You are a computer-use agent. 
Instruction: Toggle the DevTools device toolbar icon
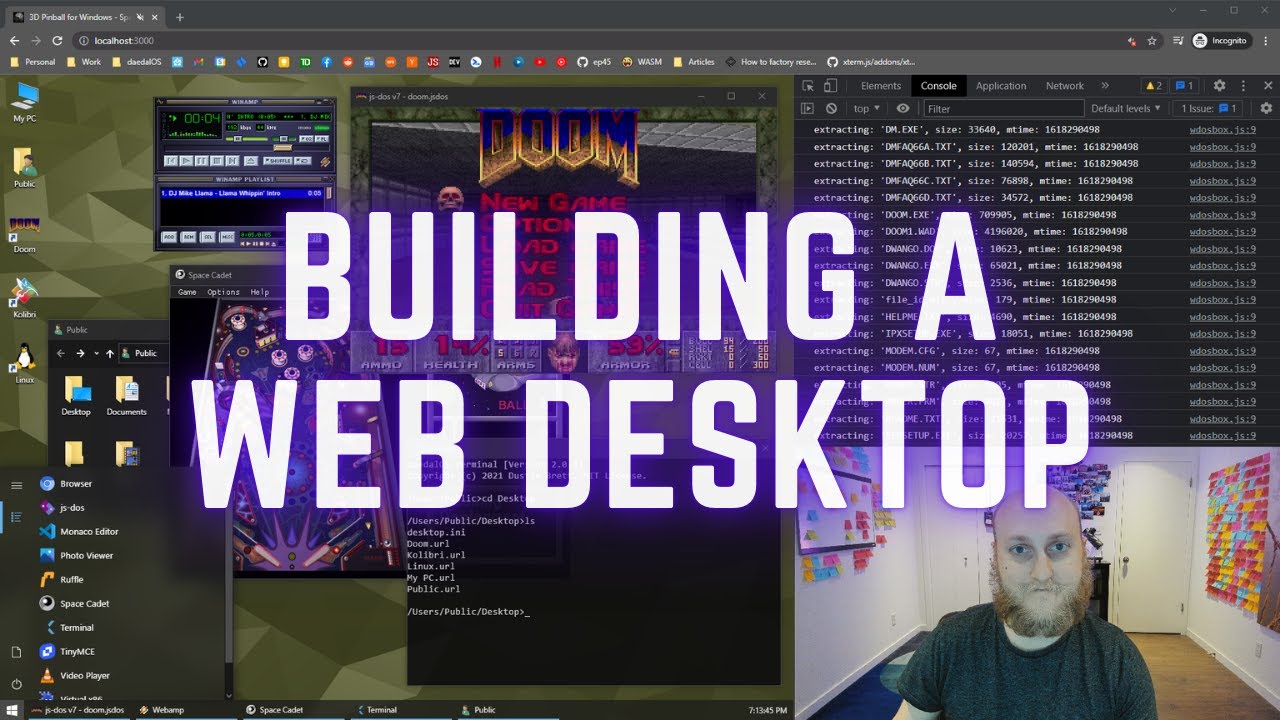tap(830, 86)
